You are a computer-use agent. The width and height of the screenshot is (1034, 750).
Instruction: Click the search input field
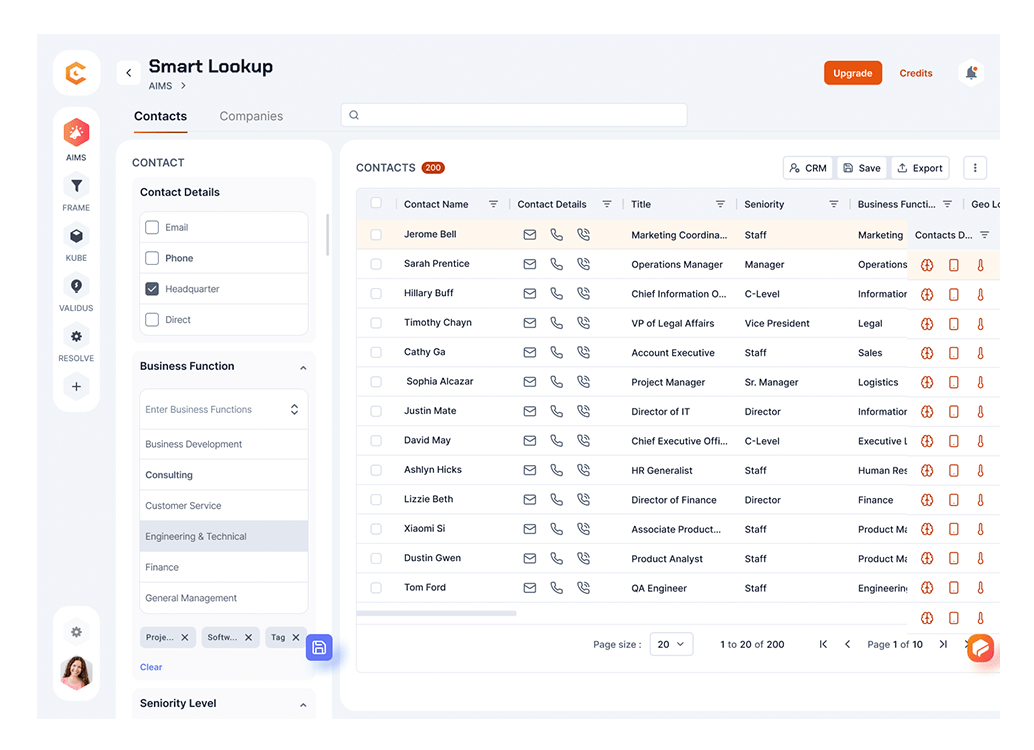(514, 115)
